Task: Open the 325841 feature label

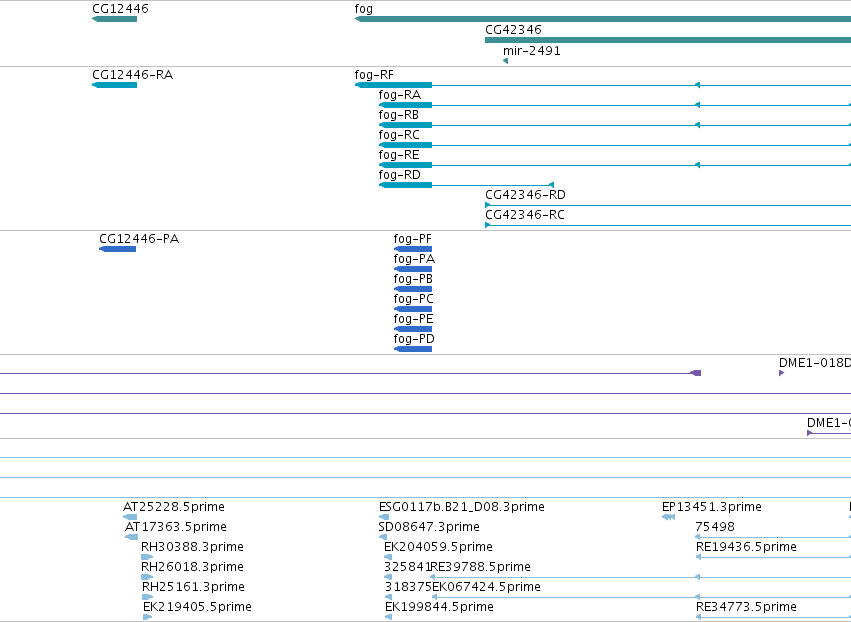Action: click(407, 567)
